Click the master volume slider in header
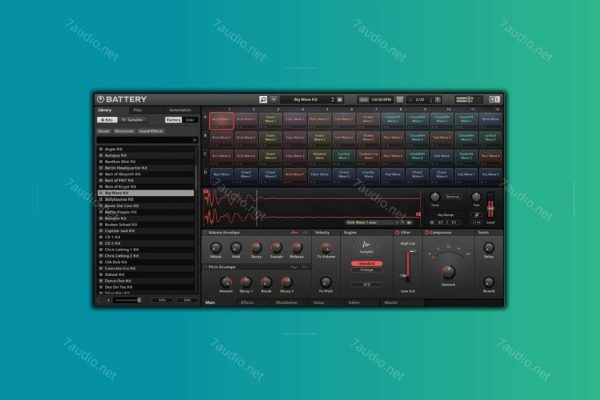The height and width of the screenshot is (400, 600). (x=469, y=100)
